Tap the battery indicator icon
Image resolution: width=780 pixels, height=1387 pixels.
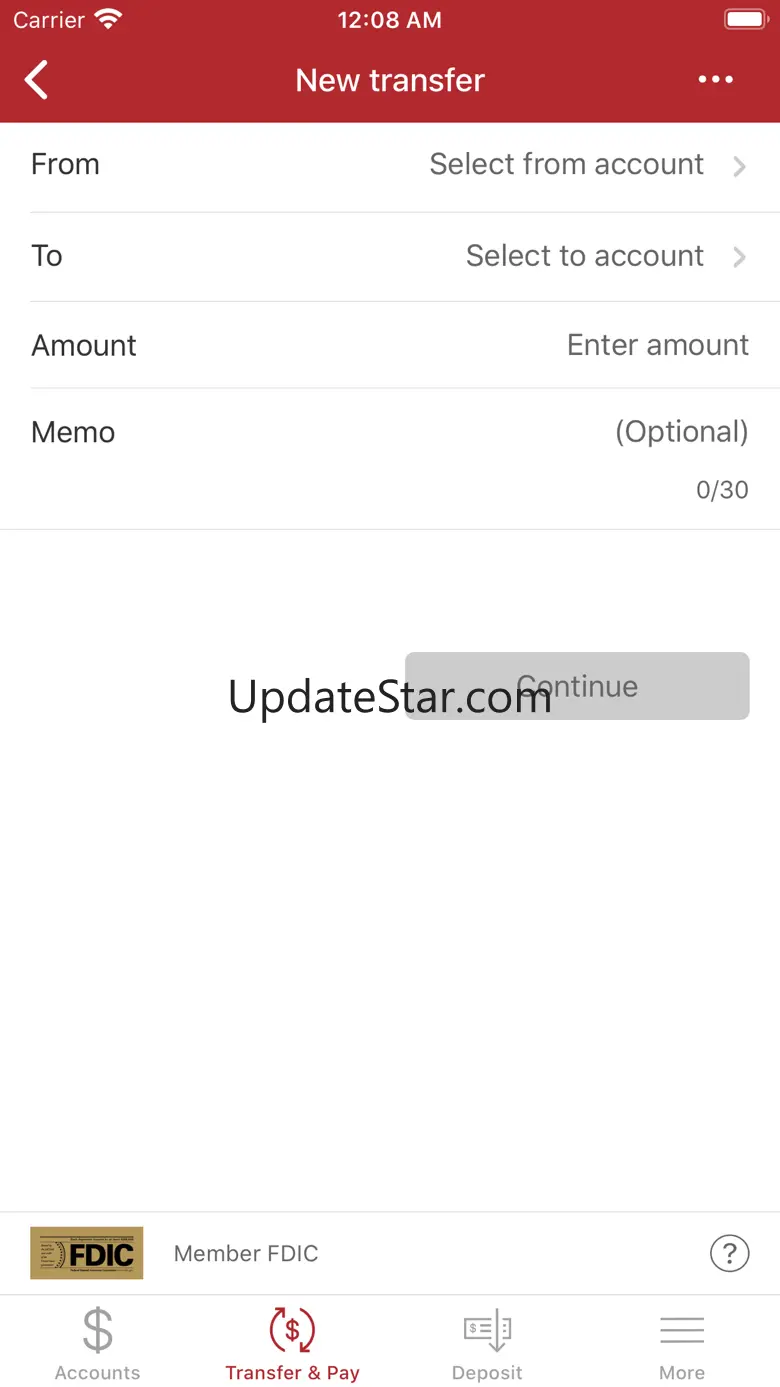[745, 19]
